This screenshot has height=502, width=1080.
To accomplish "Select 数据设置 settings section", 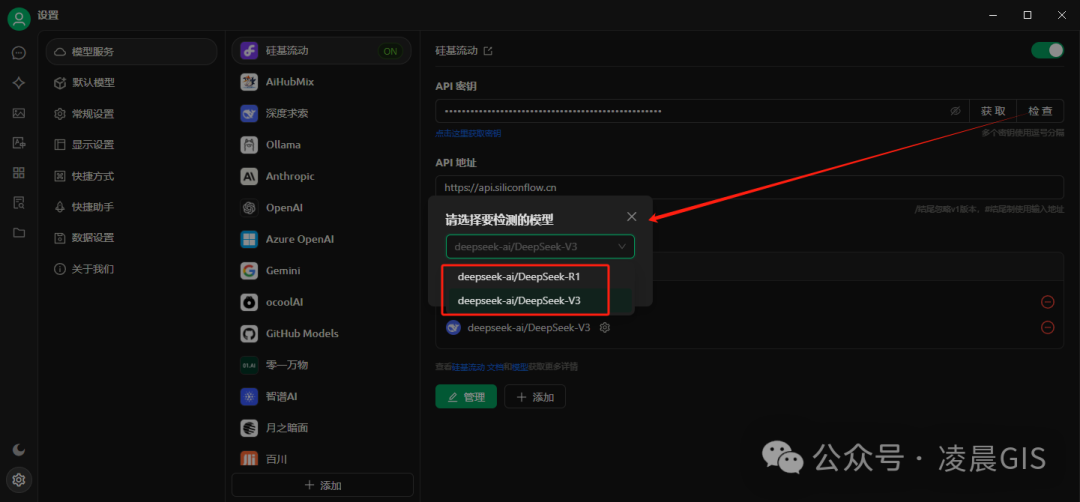I will (131, 238).
